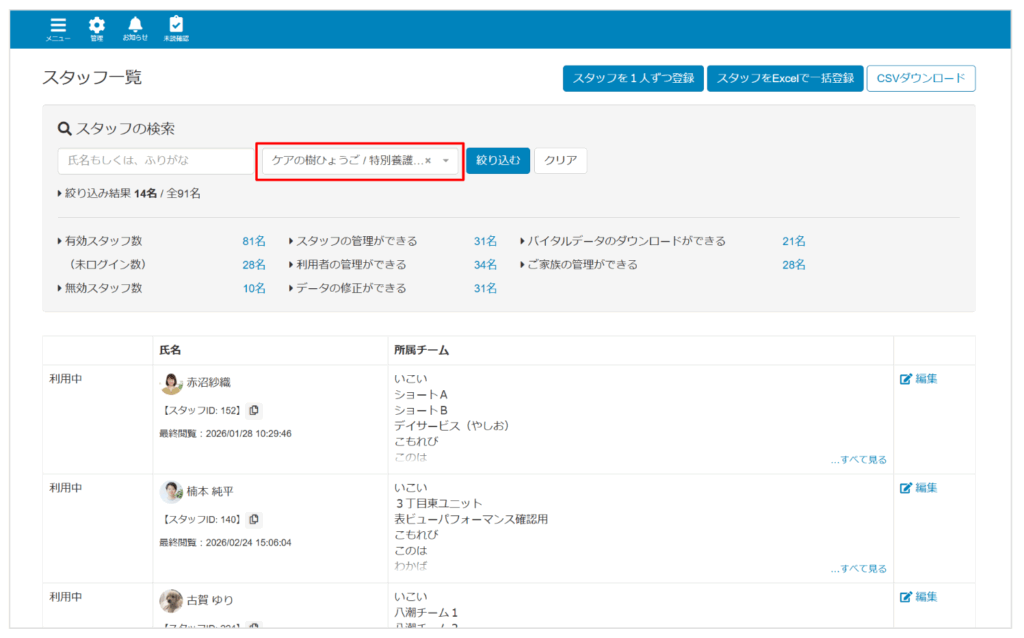Copy staff ID 152 with copy icon

tap(254, 410)
